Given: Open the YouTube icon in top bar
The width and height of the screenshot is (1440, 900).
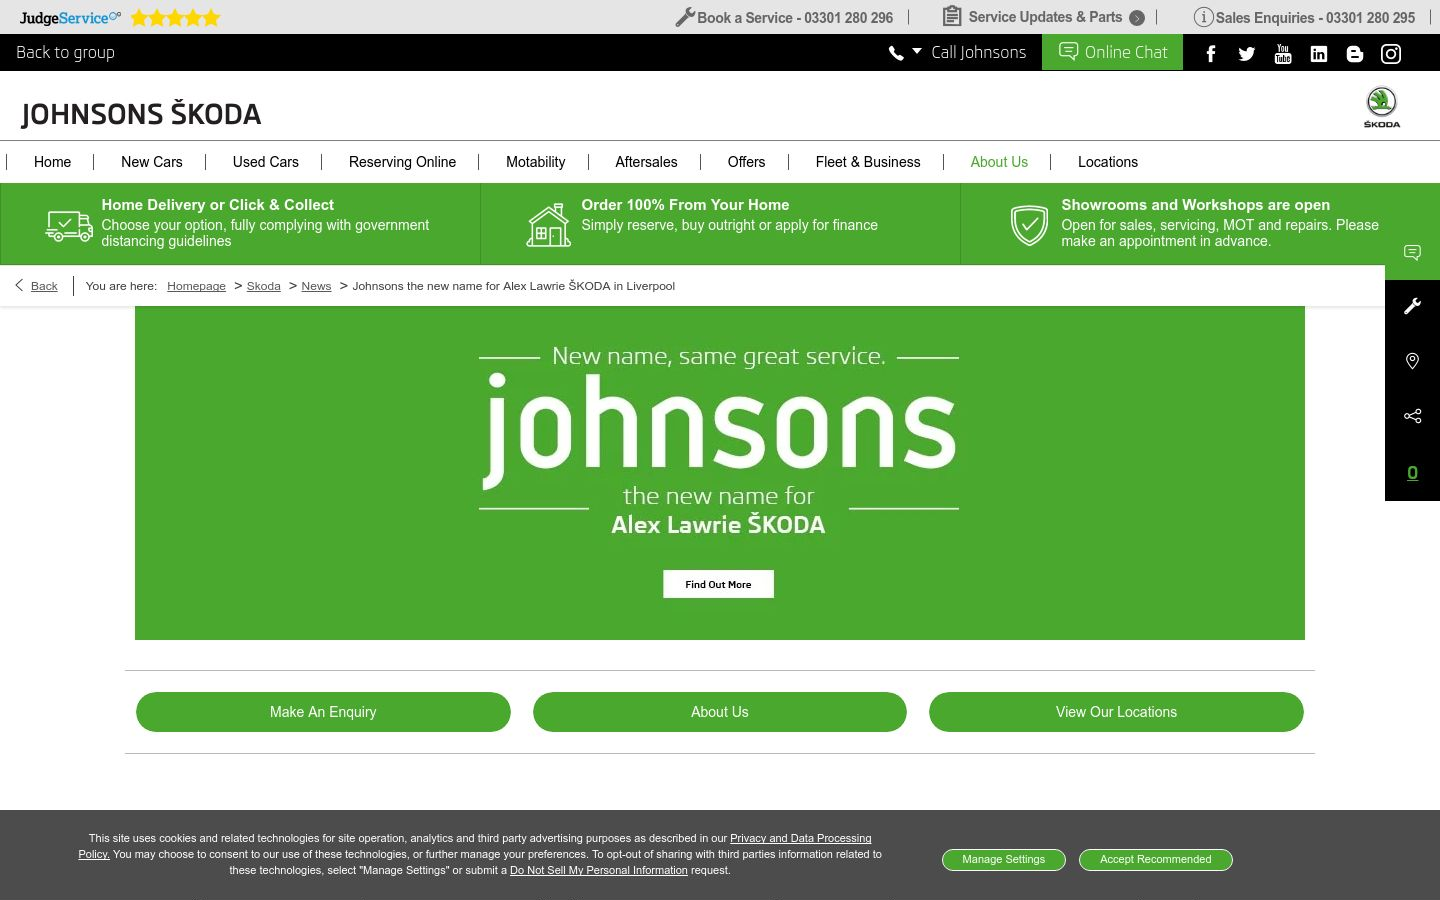Looking at the screenshot, I should [1283, 54].
